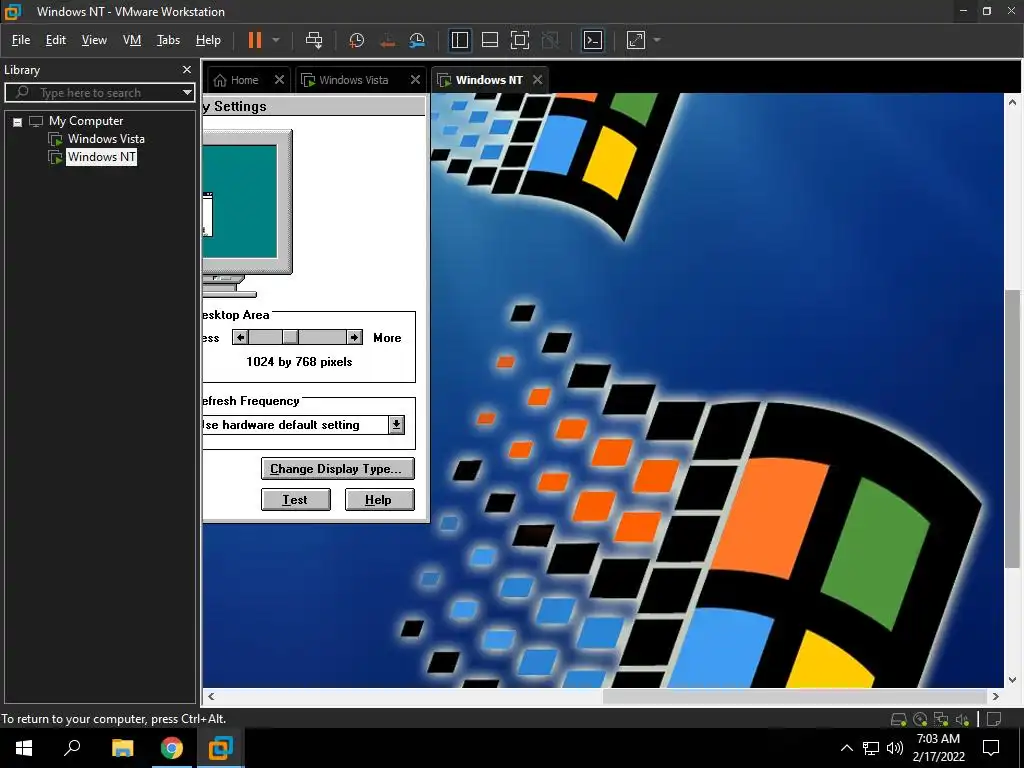Click the Desktop Area right arrow button
The width and height of the screenshot is (1024, 768).
coord(354,337)
